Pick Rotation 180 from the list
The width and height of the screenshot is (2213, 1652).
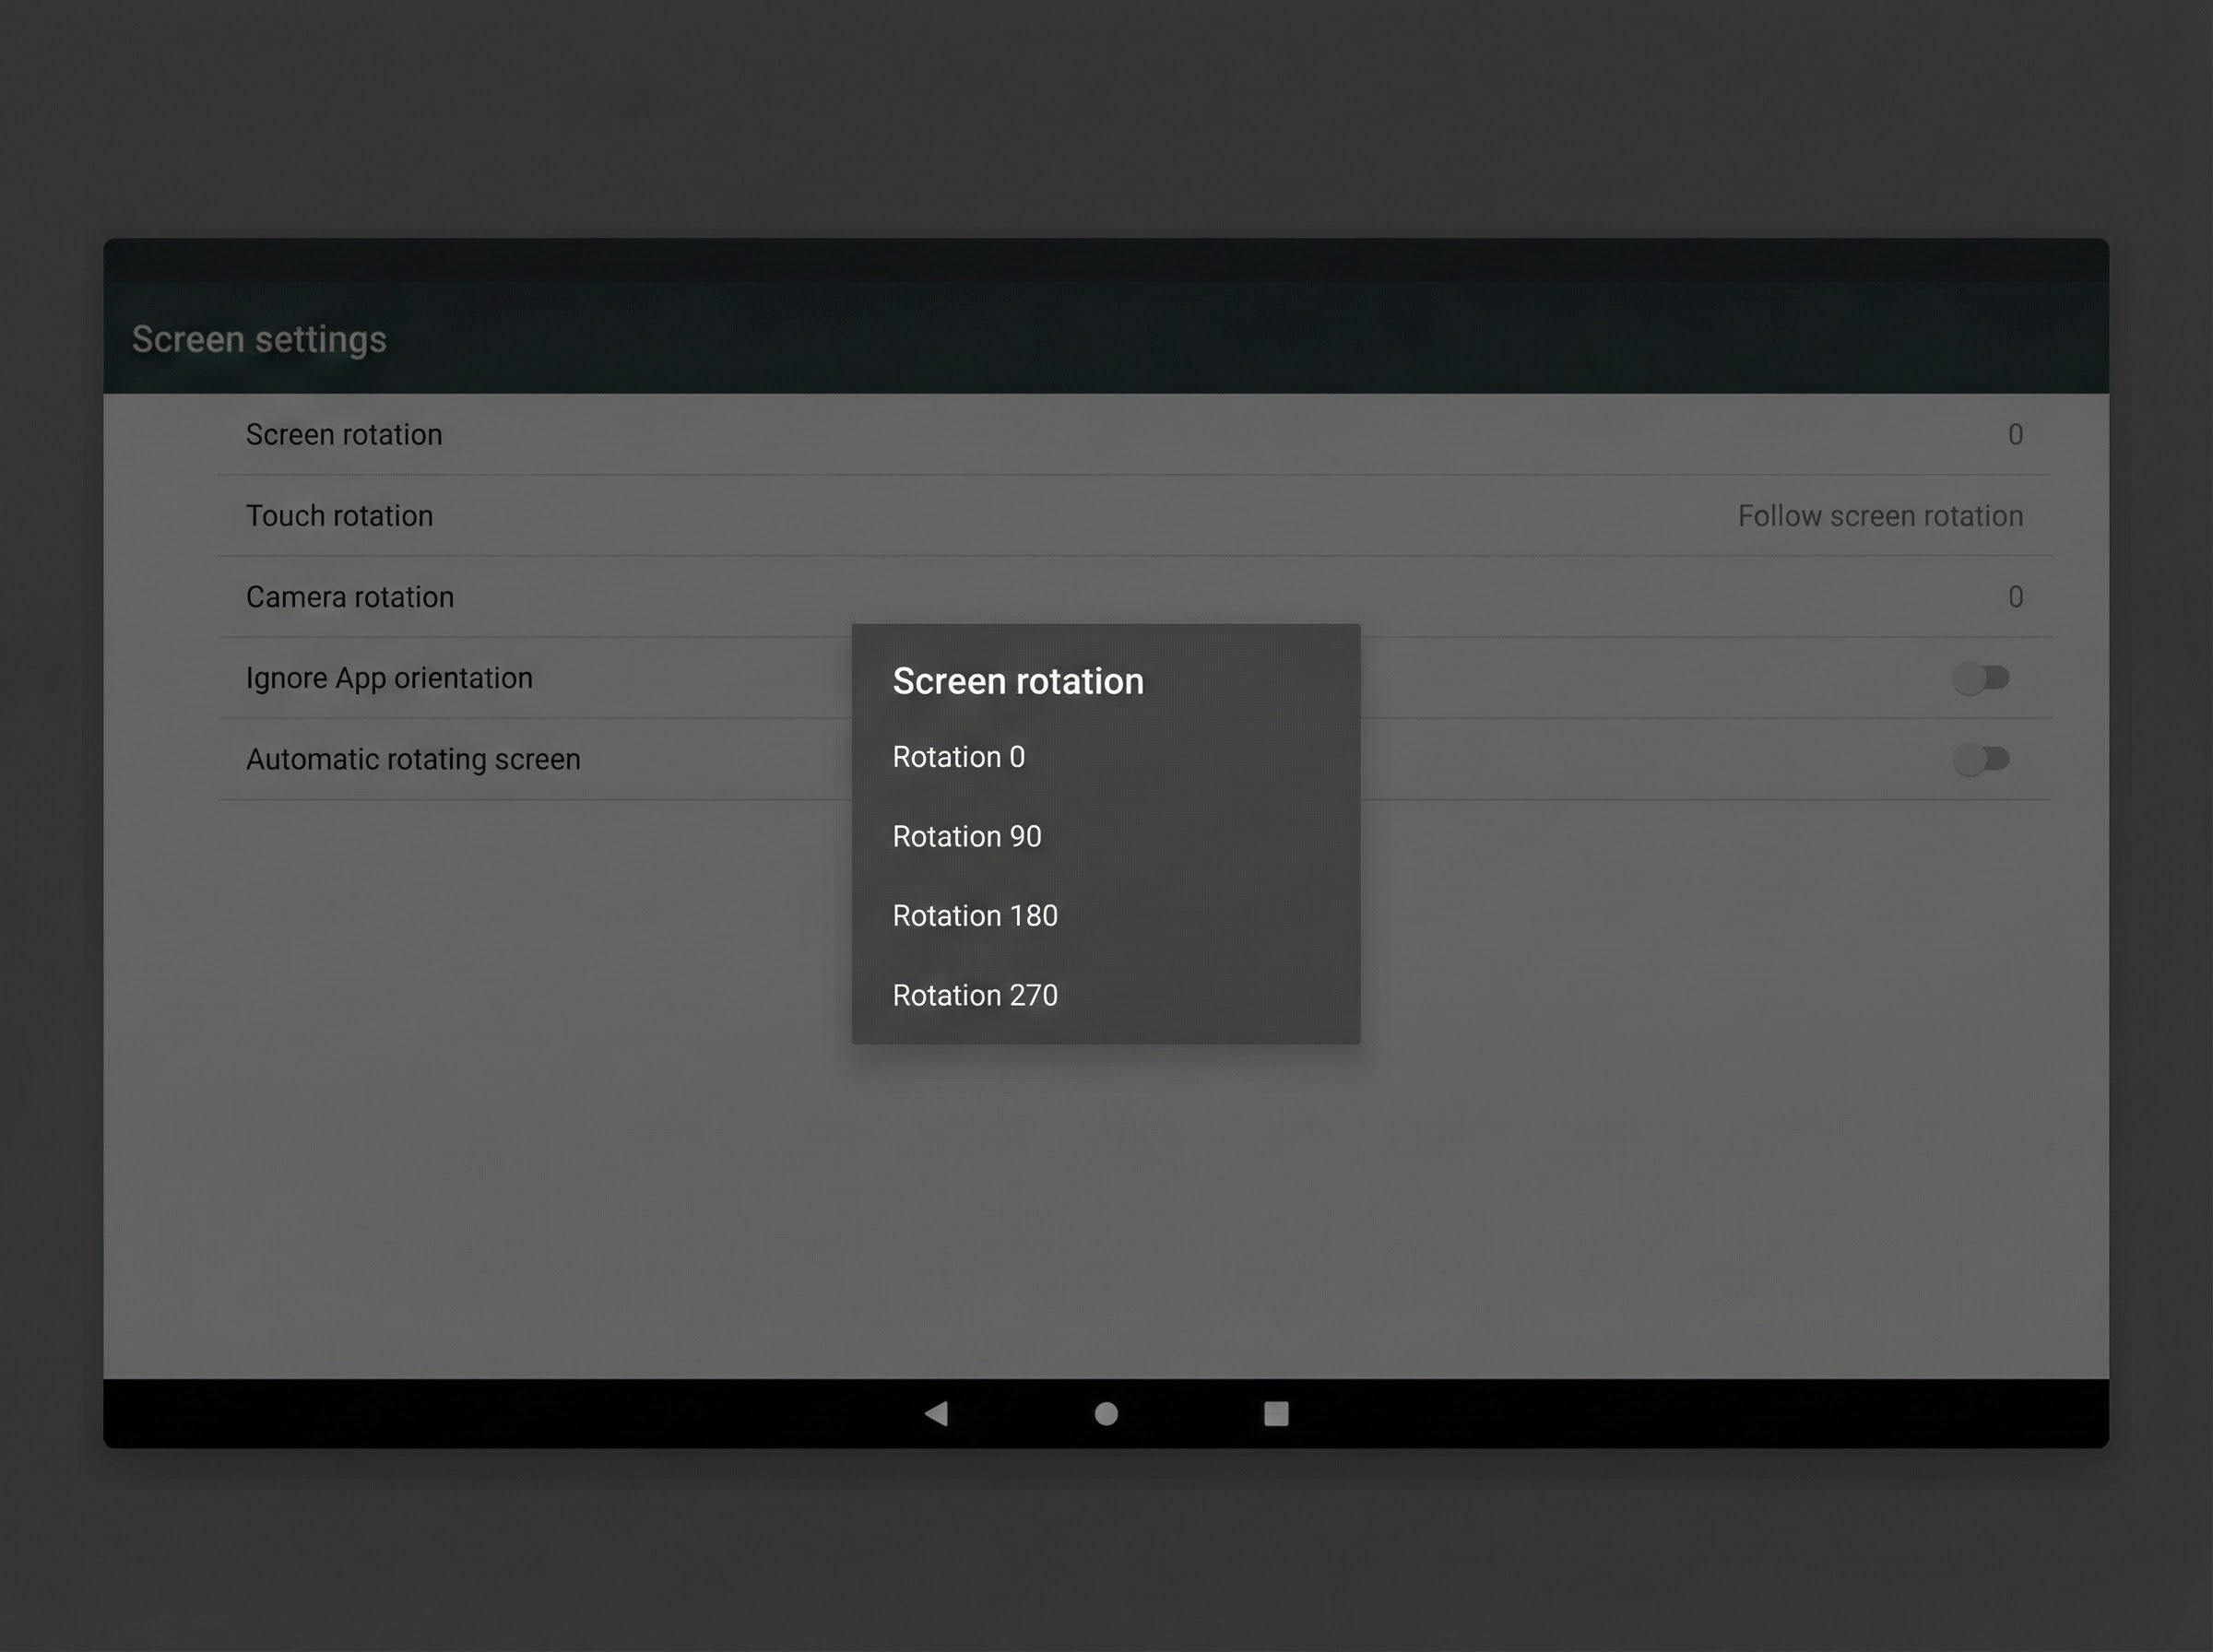[x=974, y=916]
